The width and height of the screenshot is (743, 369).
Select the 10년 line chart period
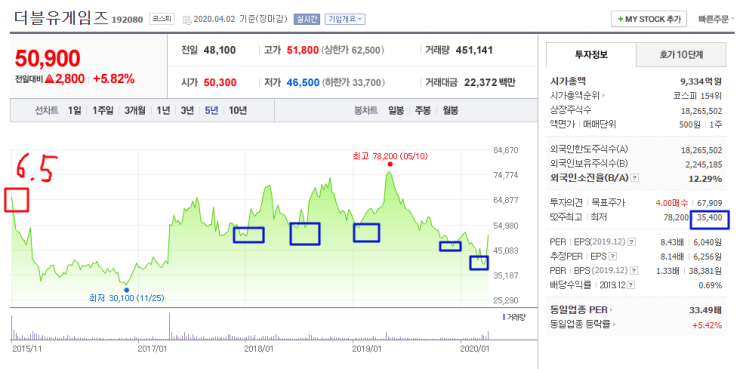click(x=238, y=111)
